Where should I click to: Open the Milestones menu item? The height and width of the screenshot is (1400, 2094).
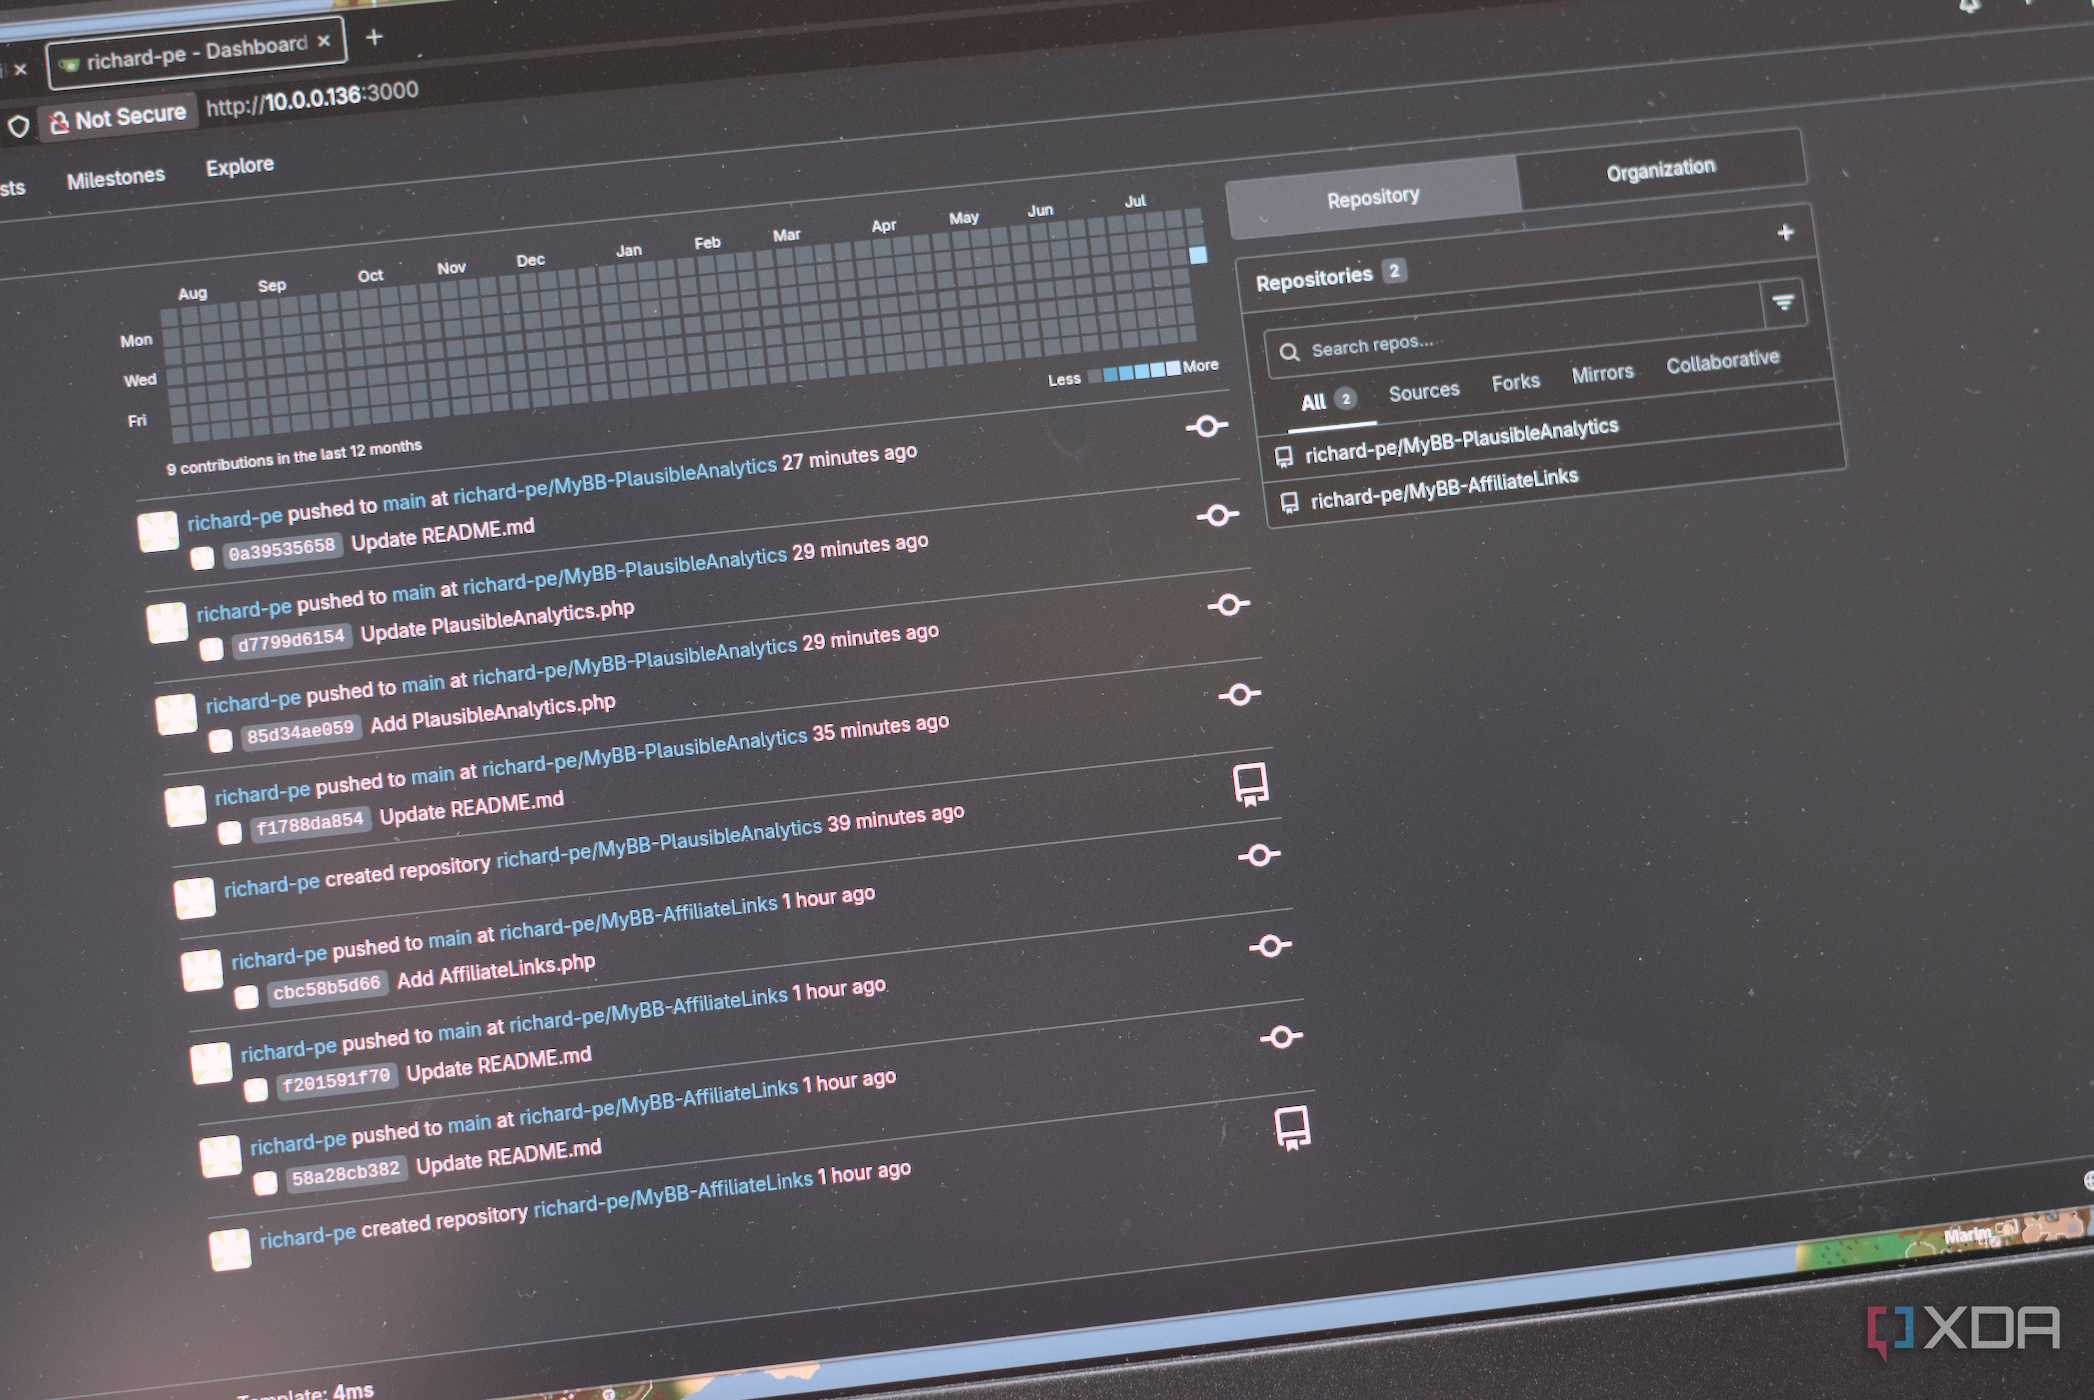point(116,179)
